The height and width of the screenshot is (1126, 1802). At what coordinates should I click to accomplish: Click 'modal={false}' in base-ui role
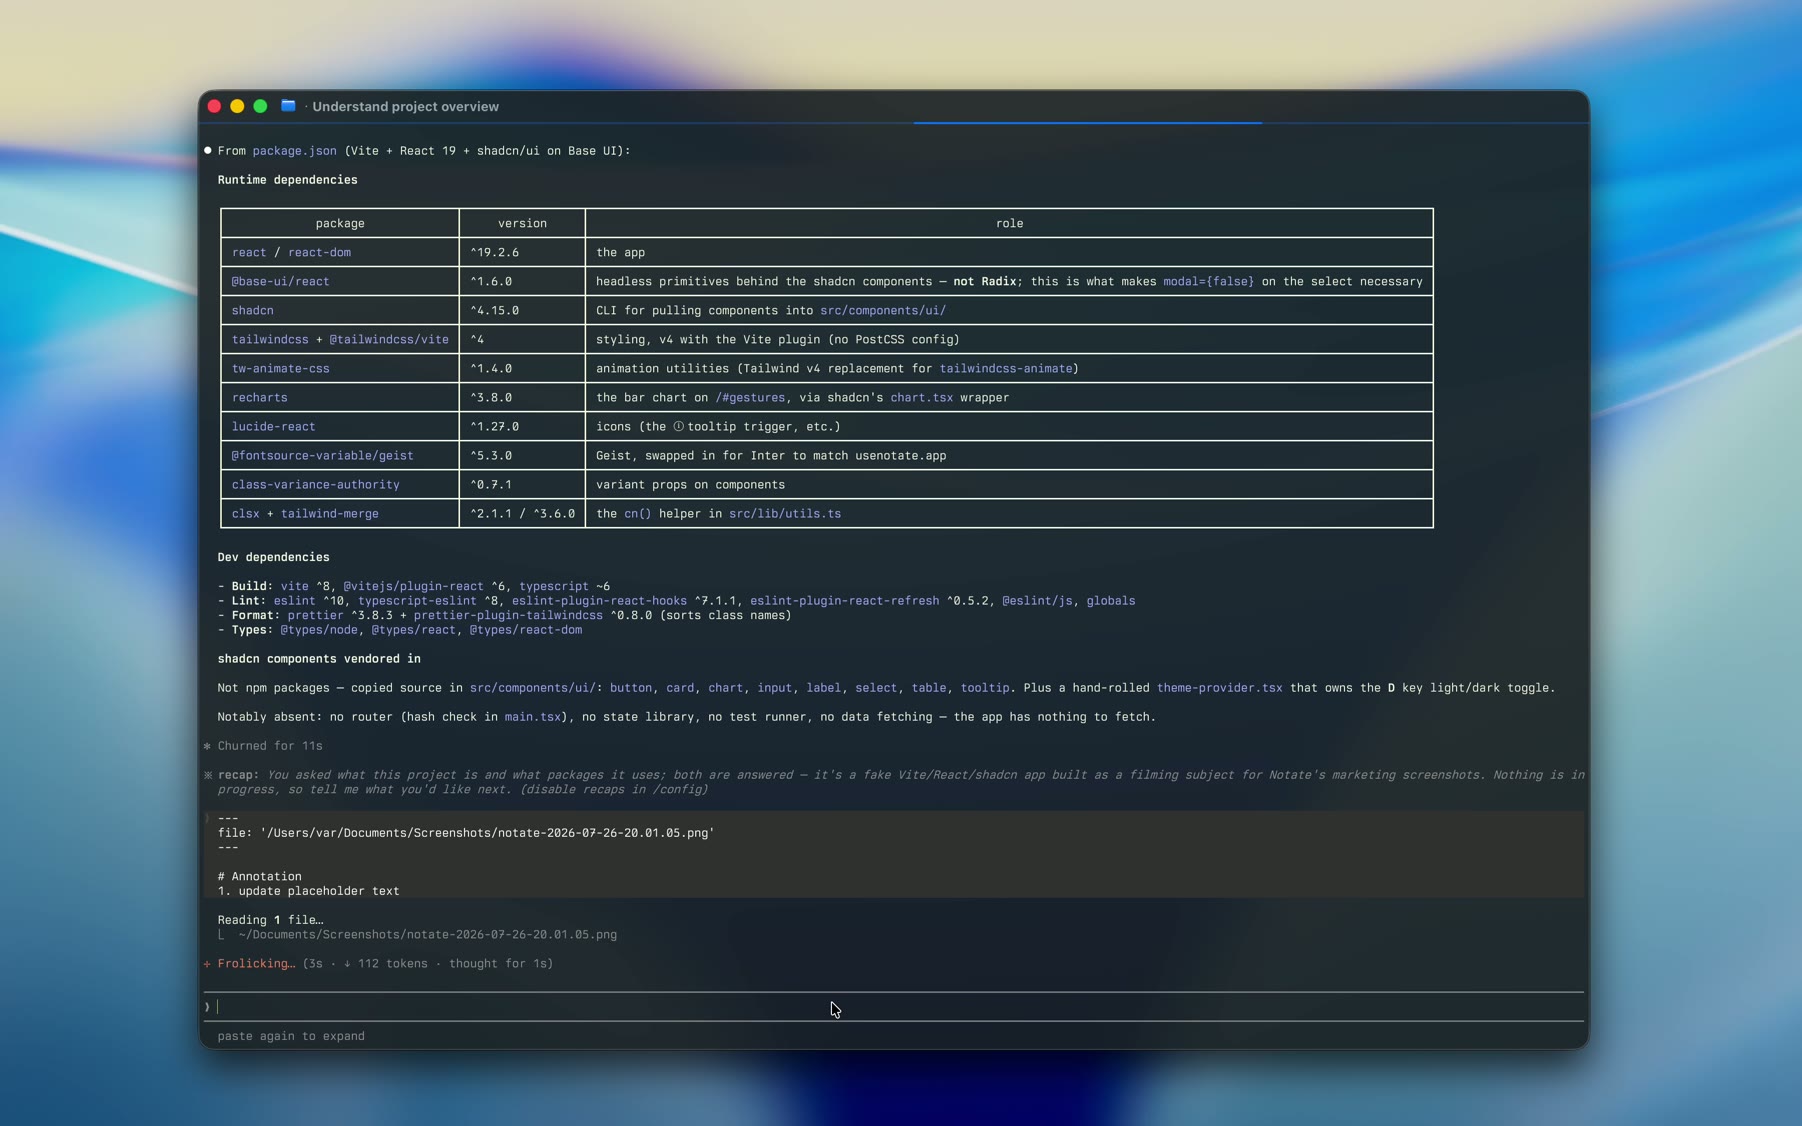click(1208, 282)
